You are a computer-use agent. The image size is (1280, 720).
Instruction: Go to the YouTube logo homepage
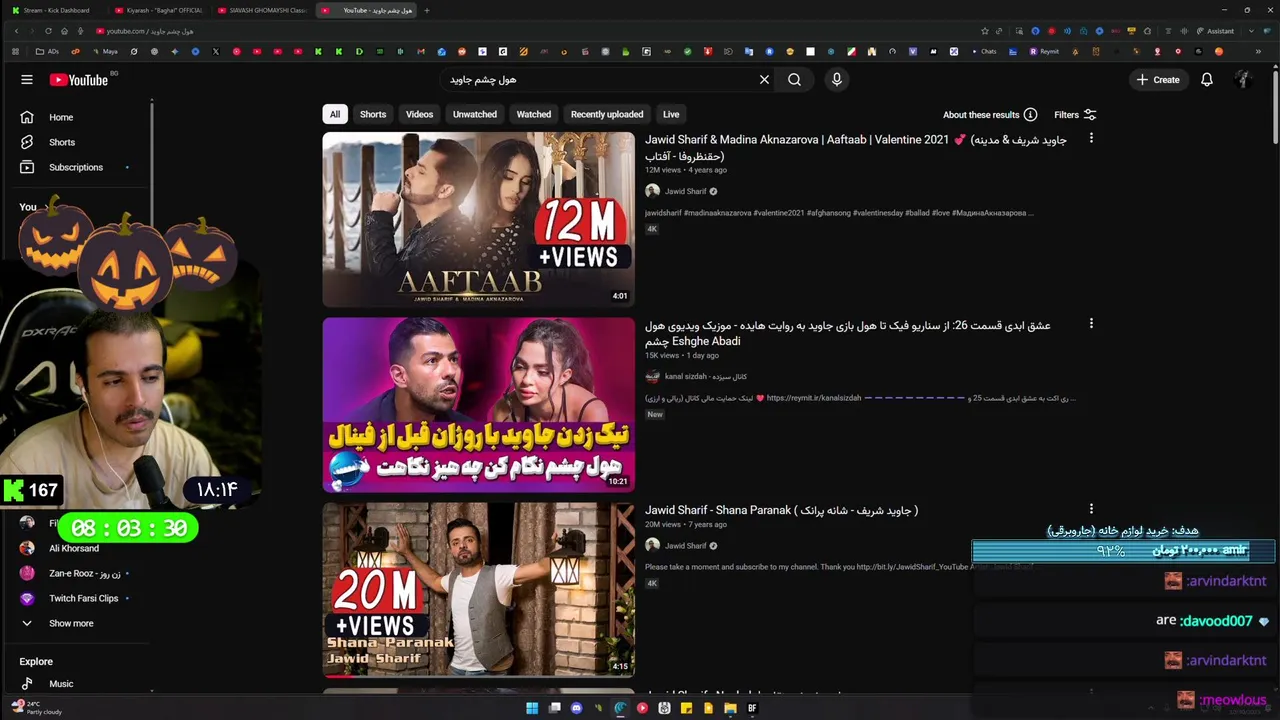[x=78, y=80]
